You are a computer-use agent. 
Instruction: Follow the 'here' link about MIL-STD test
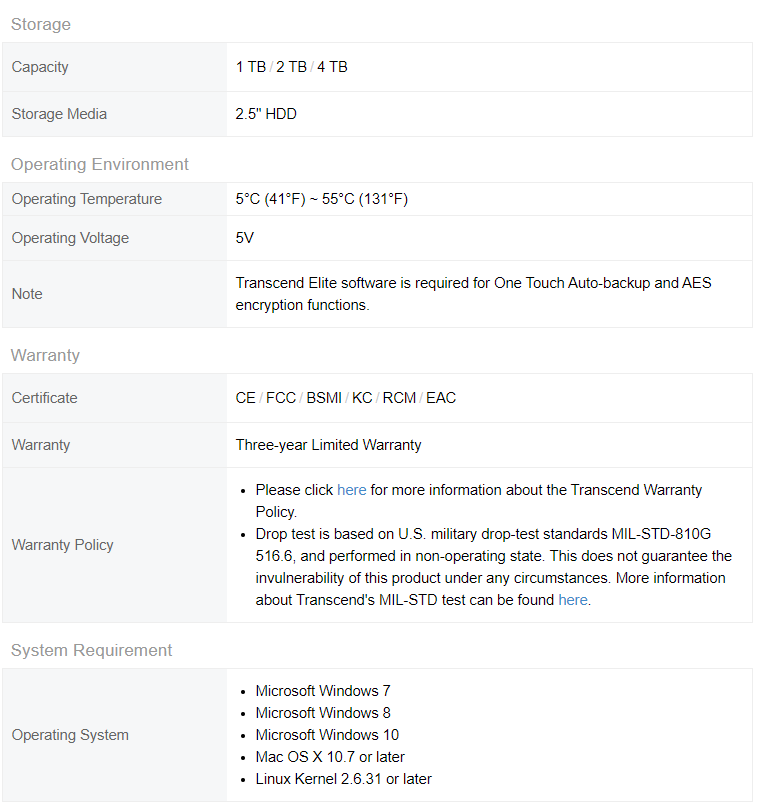573,600
